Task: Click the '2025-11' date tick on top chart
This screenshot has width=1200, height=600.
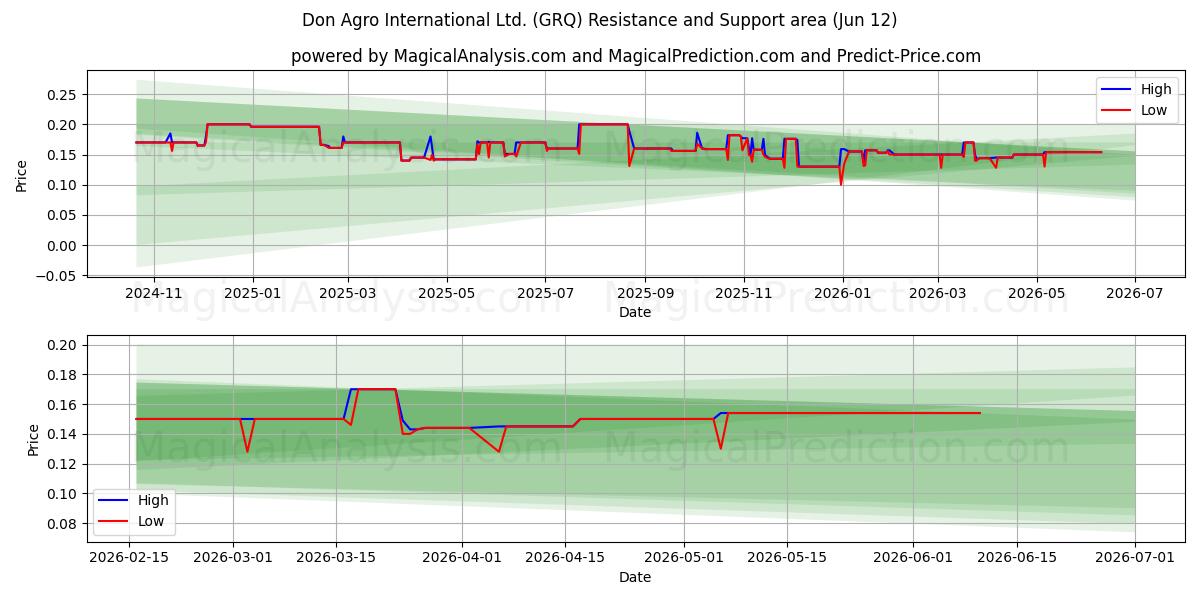Action: (x=743, y=292)
